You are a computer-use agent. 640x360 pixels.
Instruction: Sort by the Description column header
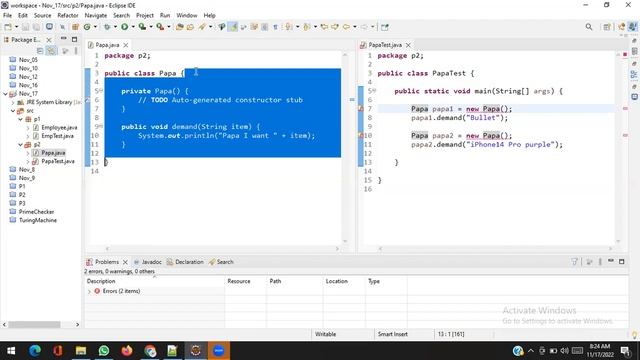[x=155, y=281]
